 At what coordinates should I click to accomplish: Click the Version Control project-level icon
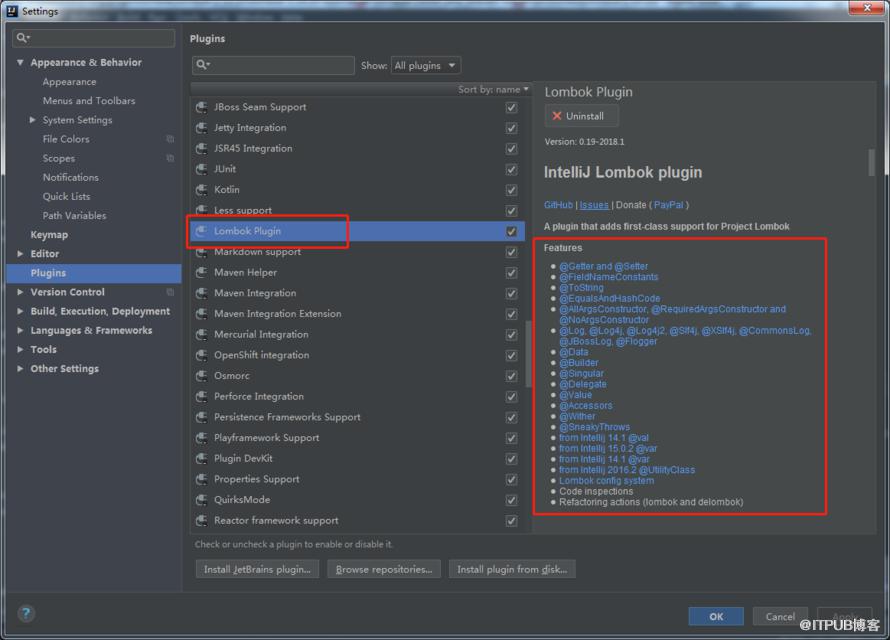tap(170, 292)
